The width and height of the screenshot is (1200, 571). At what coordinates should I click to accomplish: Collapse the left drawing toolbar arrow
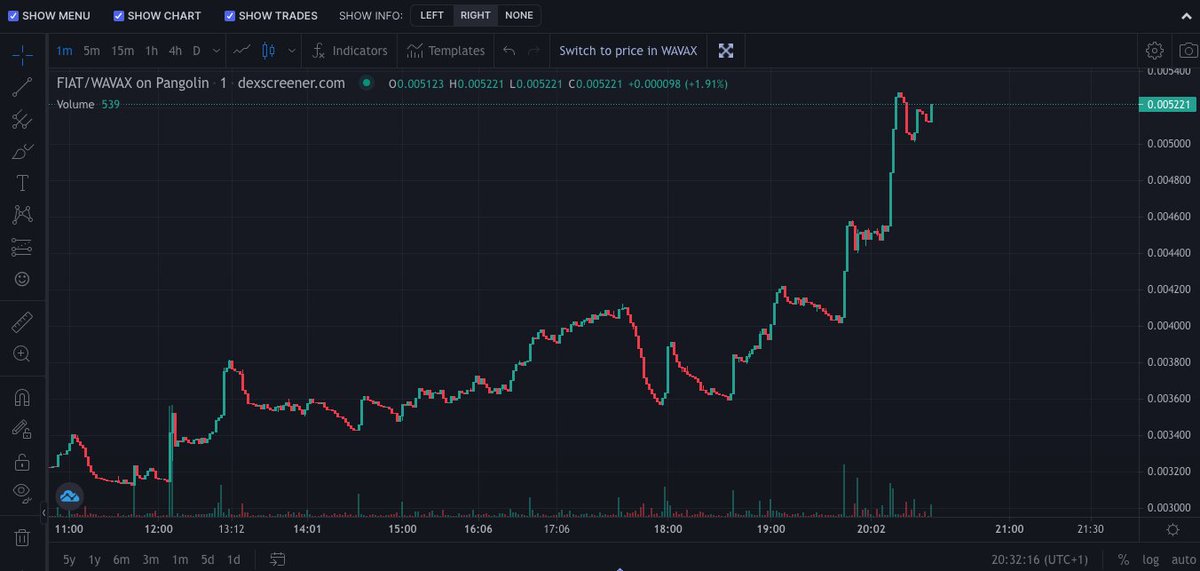tap(44, 511)
